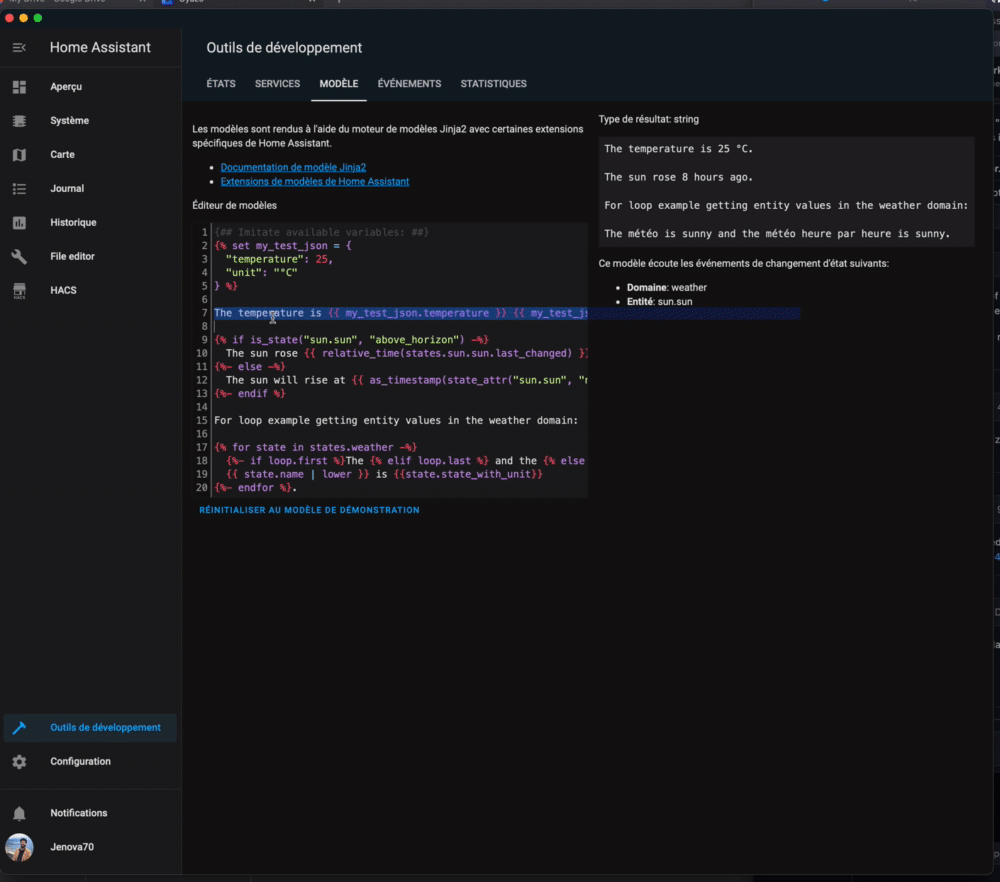Screen dimensions: 1000x882
Task: Switch to the ÉVÉNEMENTS tab
Action: (x=409, y=84)
